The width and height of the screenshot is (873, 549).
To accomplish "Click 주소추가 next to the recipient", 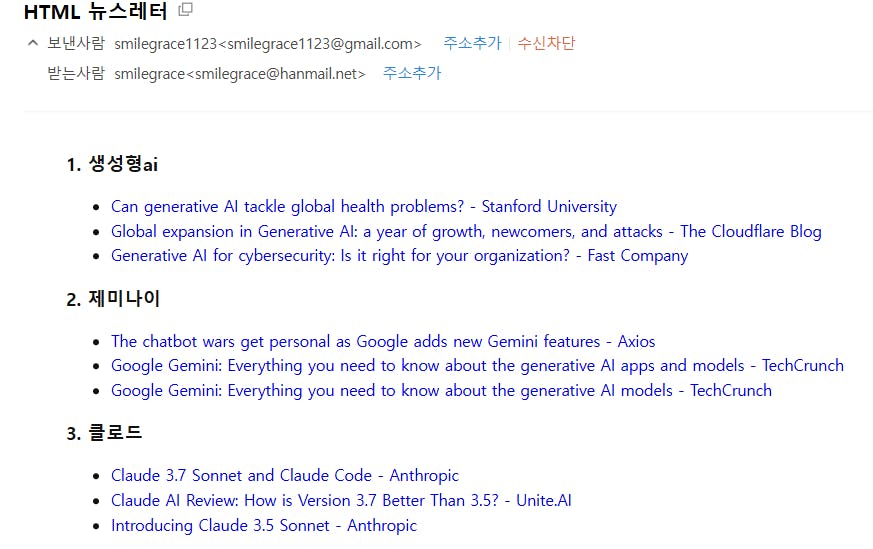I will (x=412, y=74).
